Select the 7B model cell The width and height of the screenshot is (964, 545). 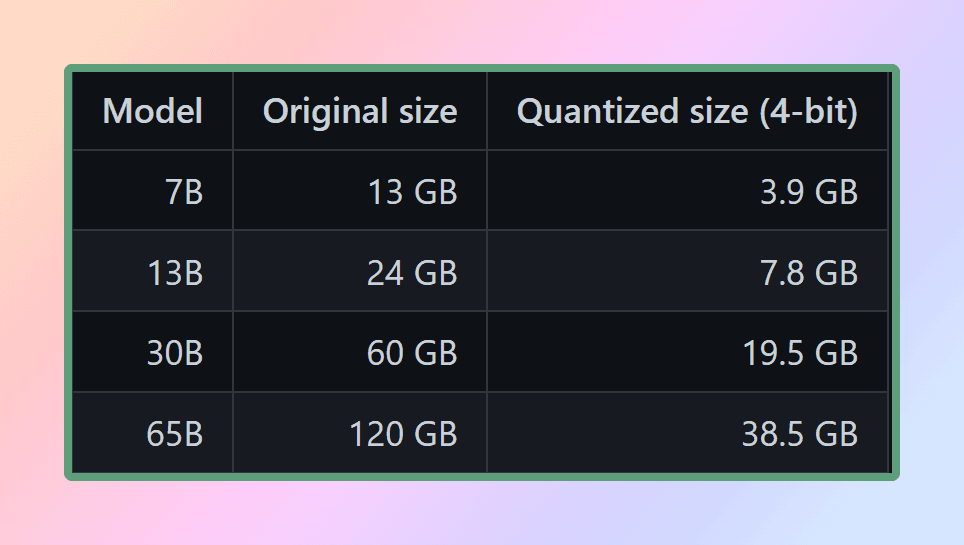(x=152, y=191)
